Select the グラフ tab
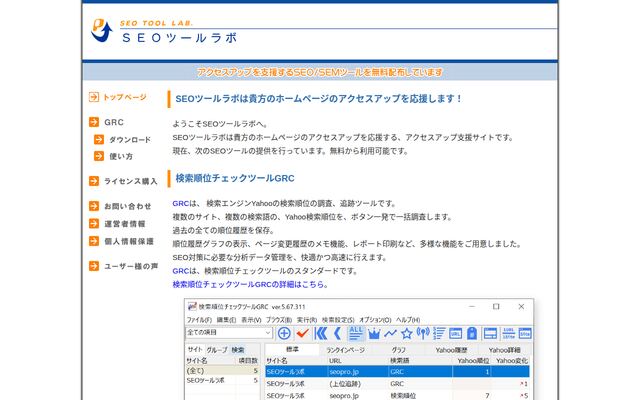 click(398, 350)
